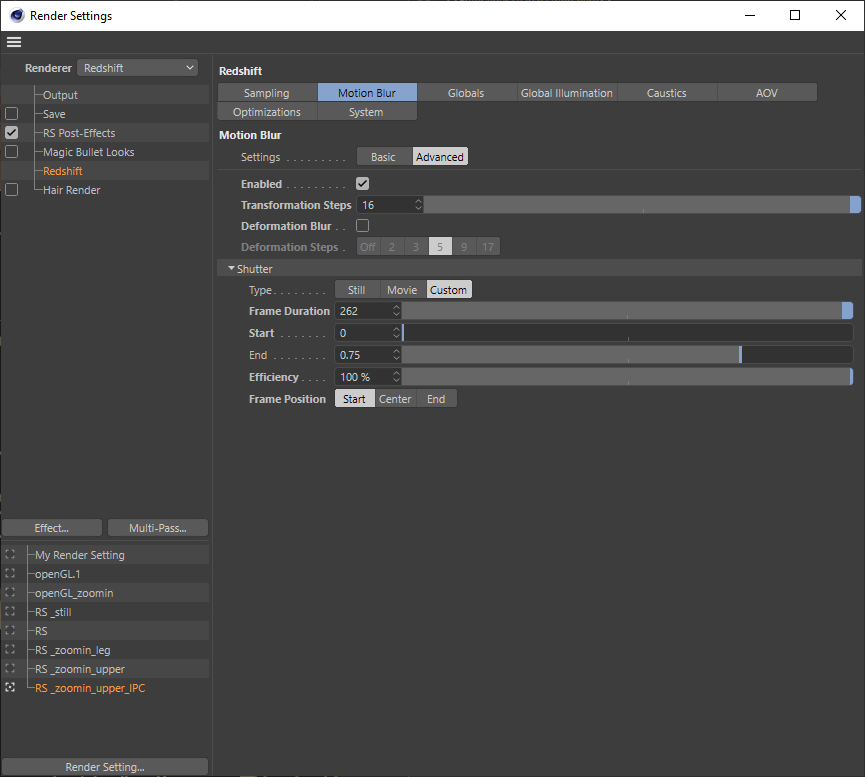Disable the motion blur Enabled checkbox
Viewport: 865px width, 777px height.
pyautogui.click(x=362, y=184)
